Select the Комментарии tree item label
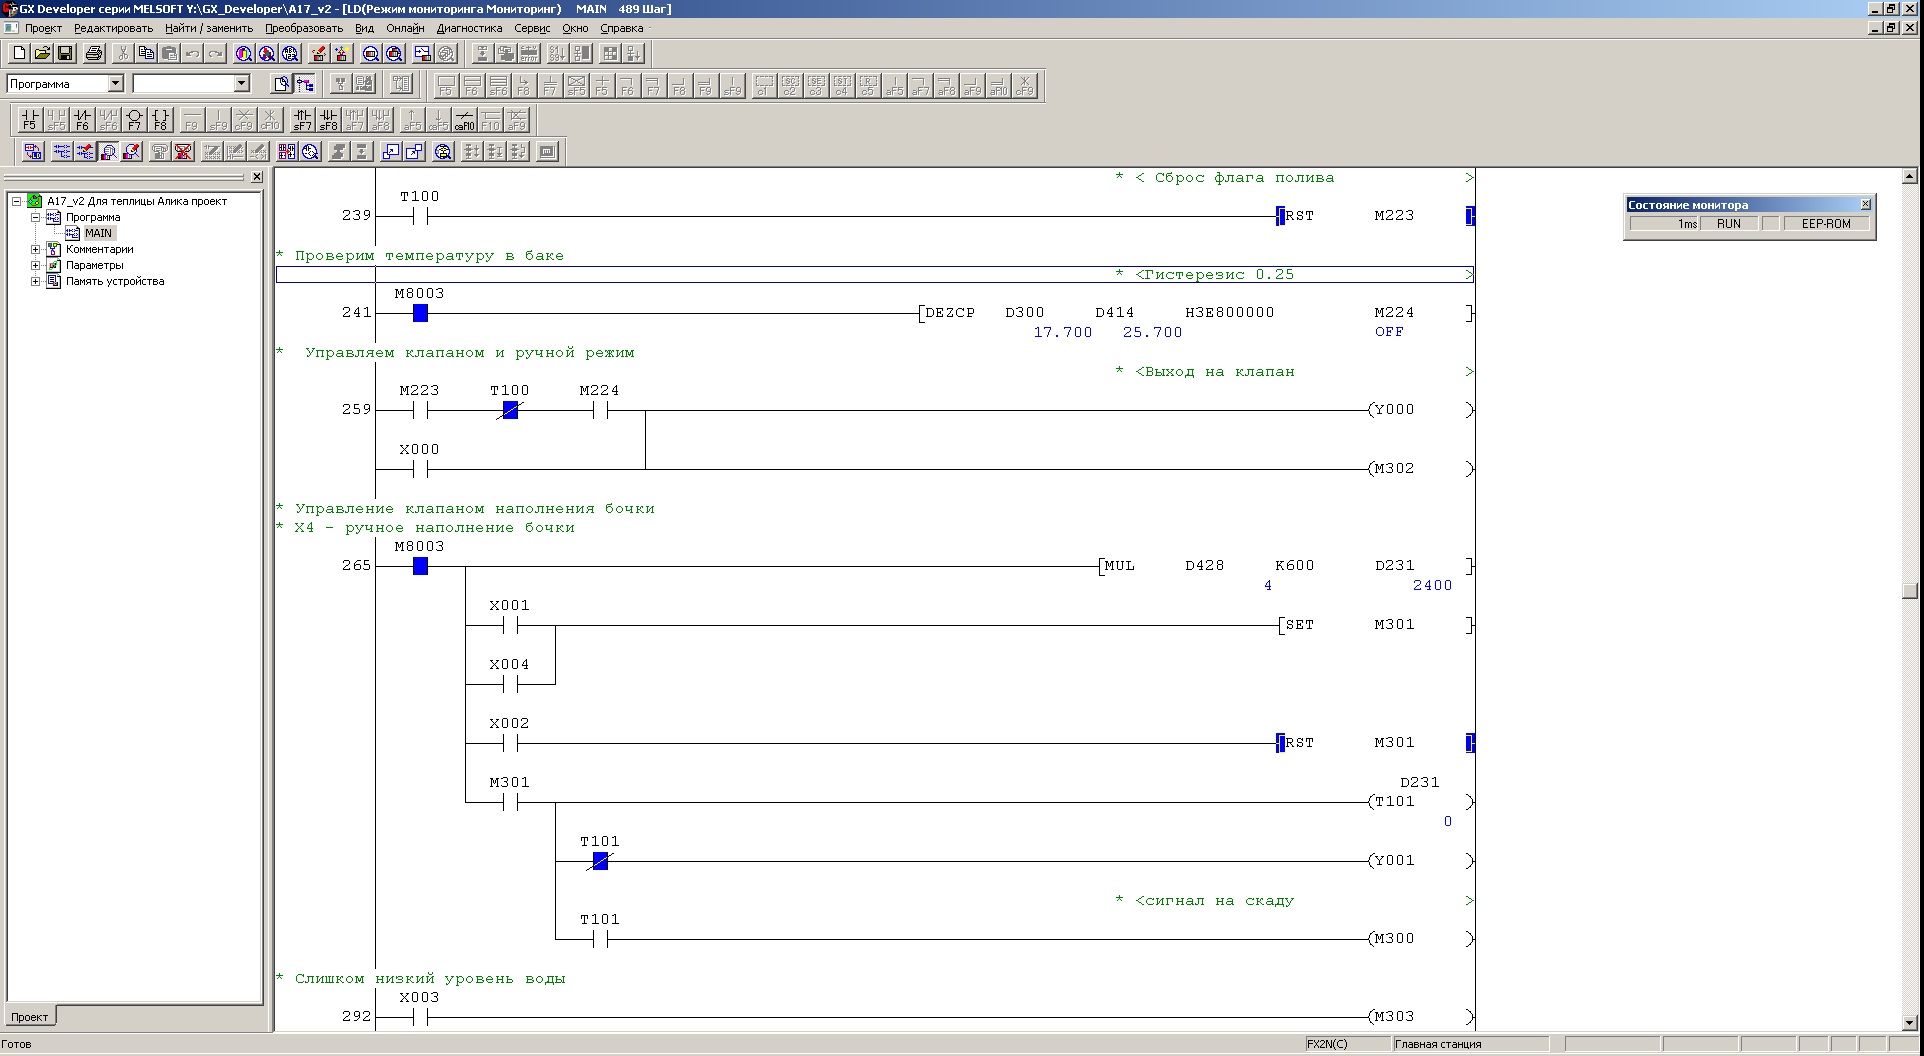 pyautogui.click(x=99, y=249)
